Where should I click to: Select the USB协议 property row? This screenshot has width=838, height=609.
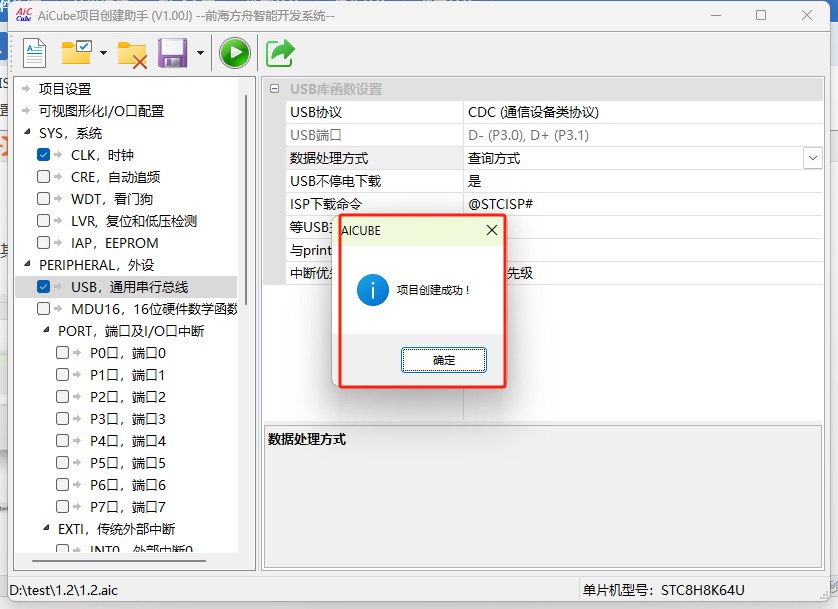click(x=554, y=112)
